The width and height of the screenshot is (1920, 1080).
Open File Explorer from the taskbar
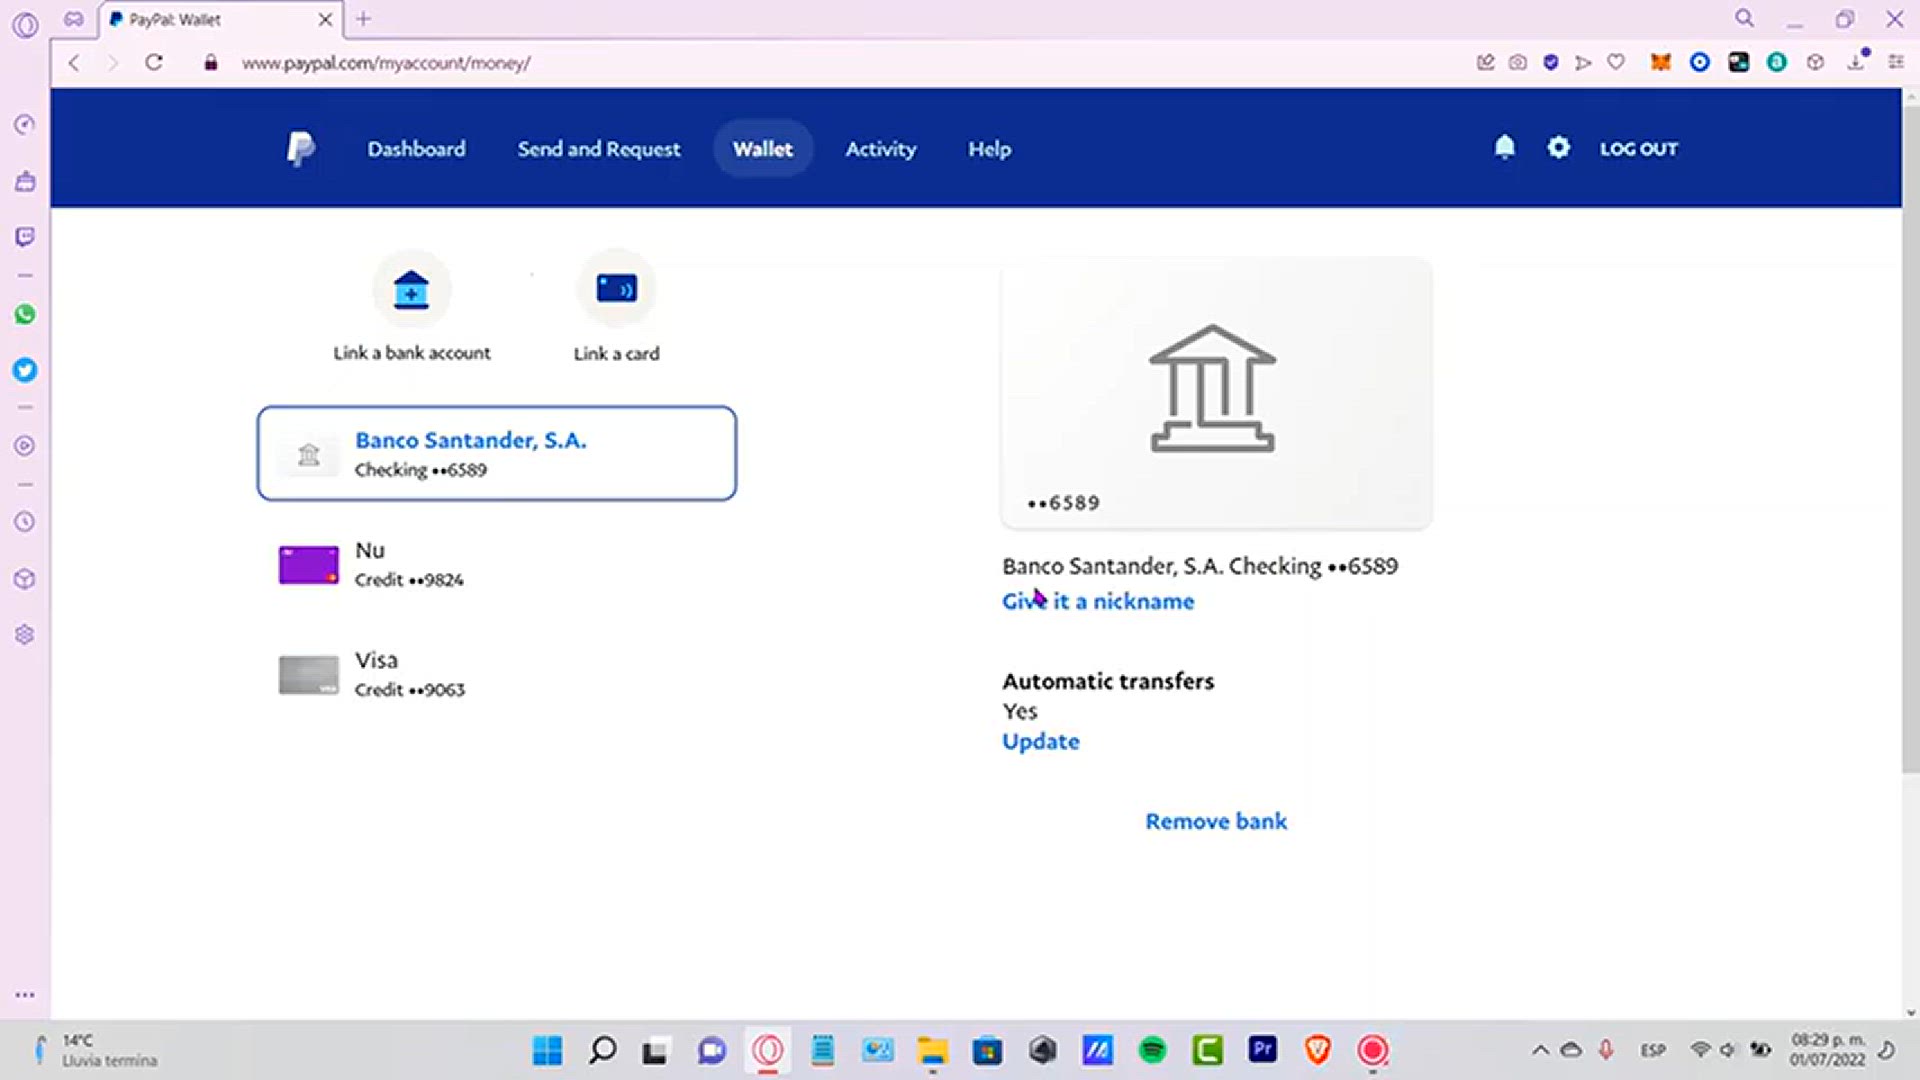932,1050
